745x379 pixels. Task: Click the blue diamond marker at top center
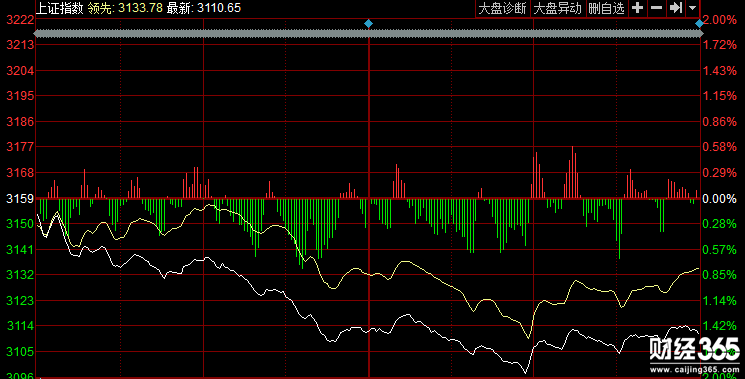tap(368, 23)
